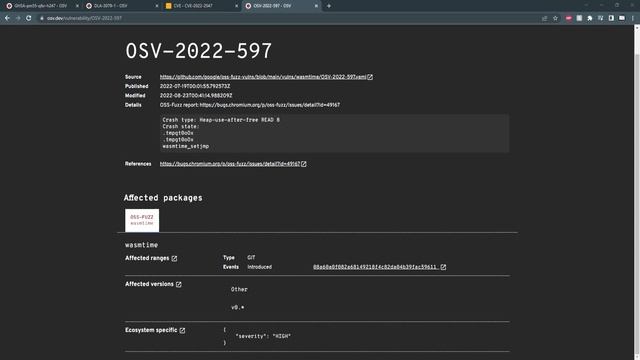Open the profile avatar button
The height and width of the screenshot is (360, 640).
(622, 18)
